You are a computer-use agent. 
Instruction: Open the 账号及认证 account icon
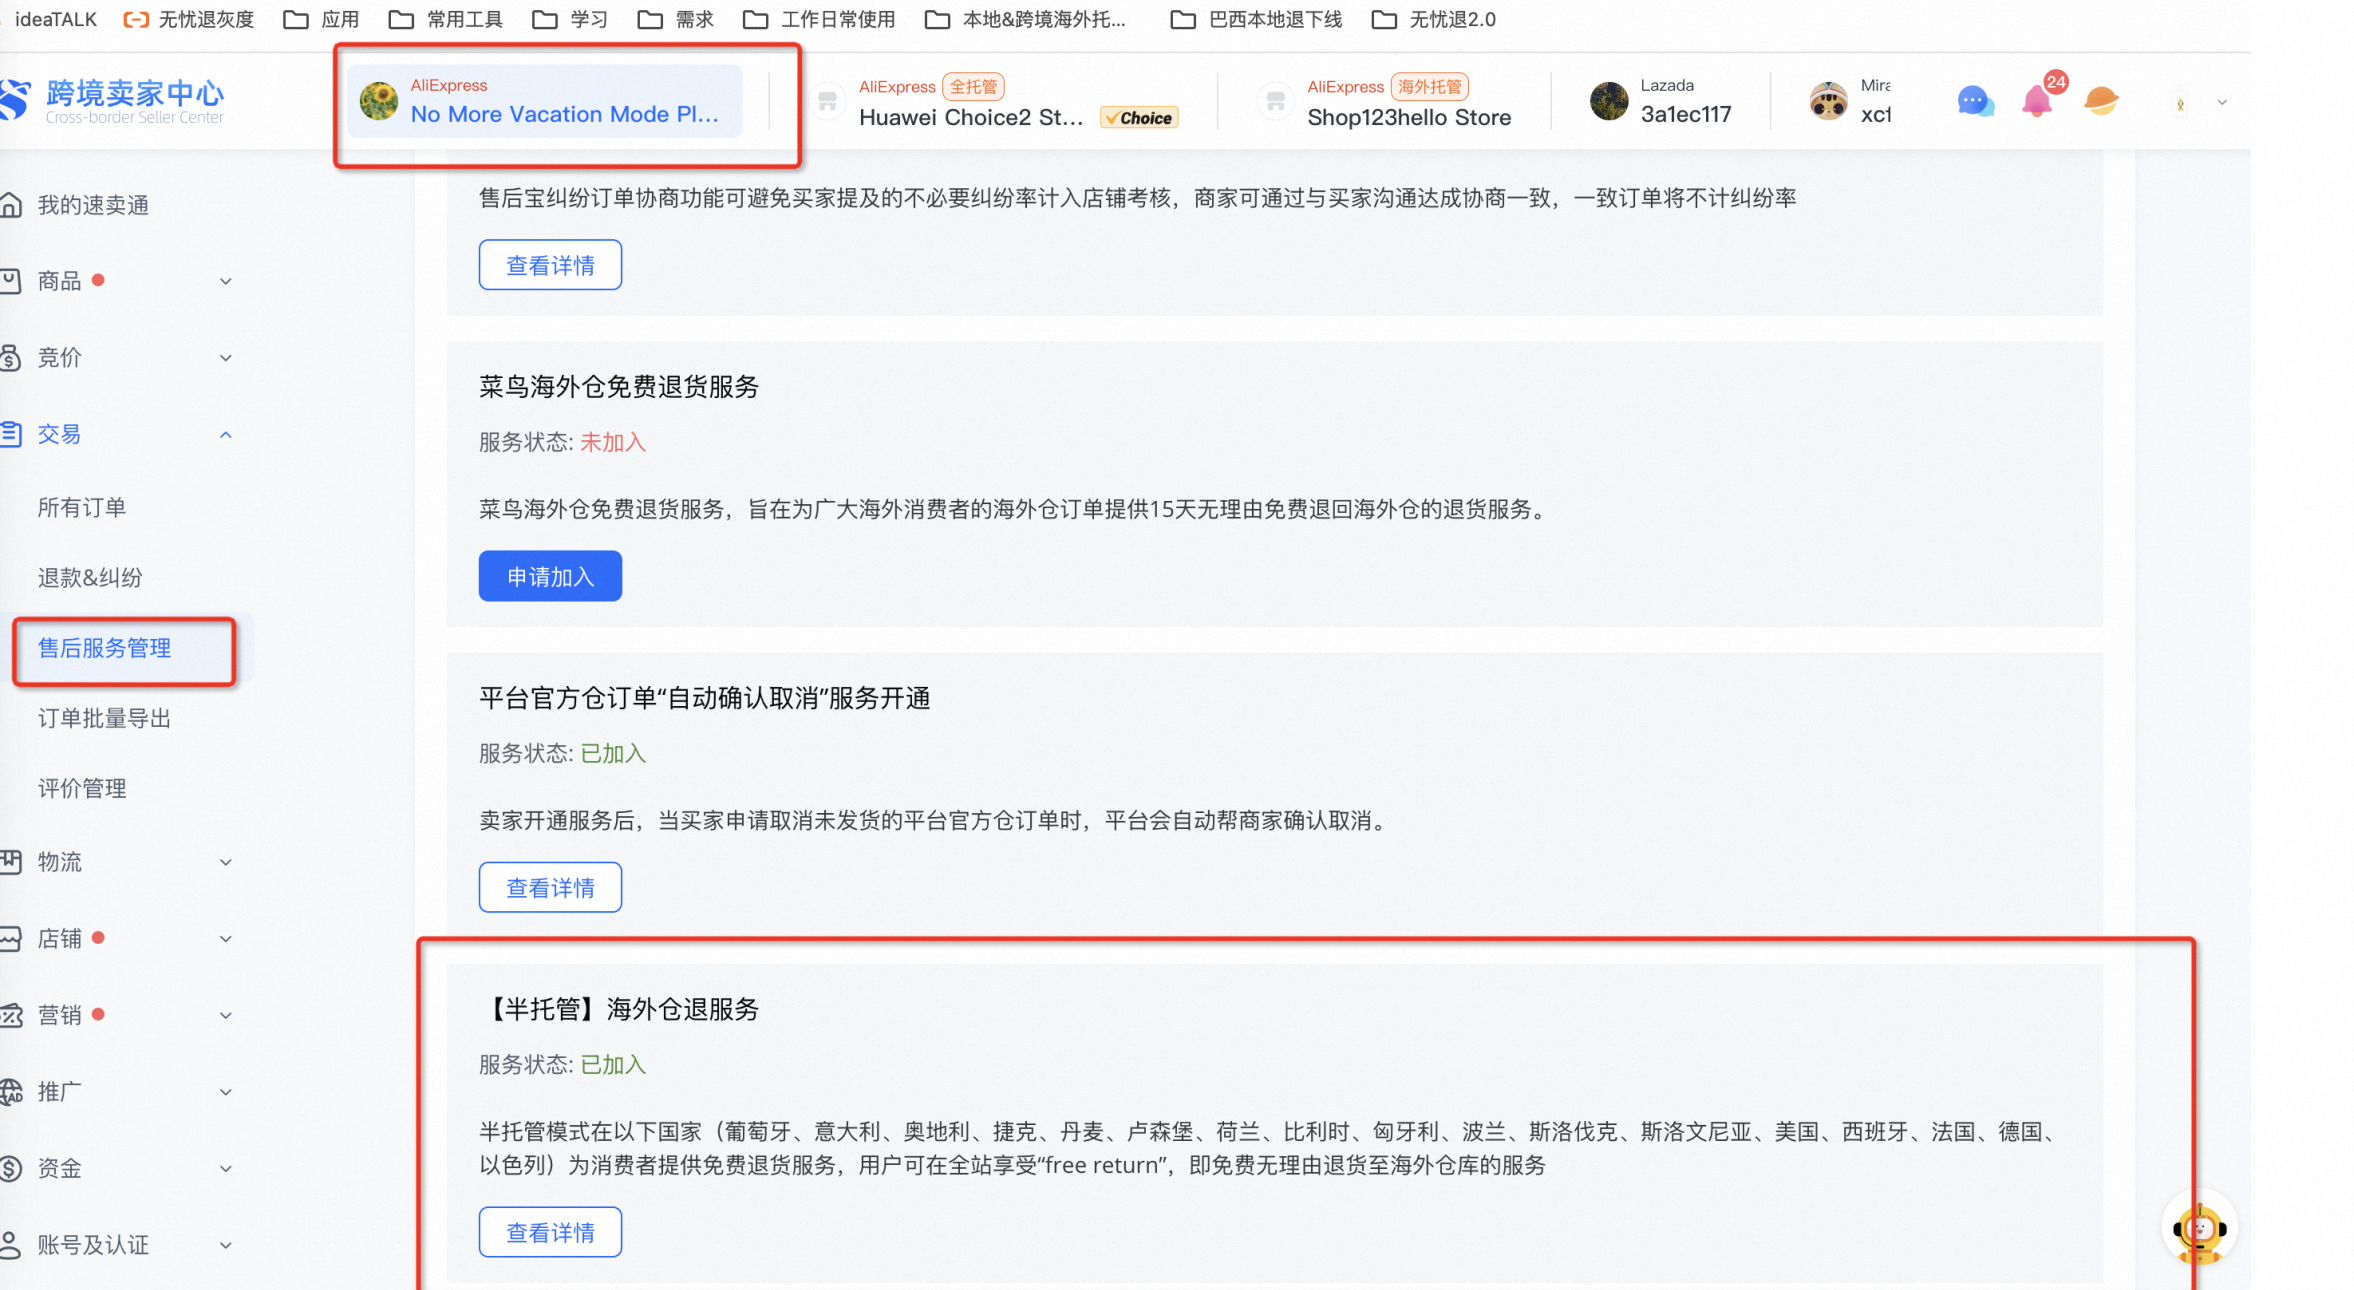(x=10, y=1244)
